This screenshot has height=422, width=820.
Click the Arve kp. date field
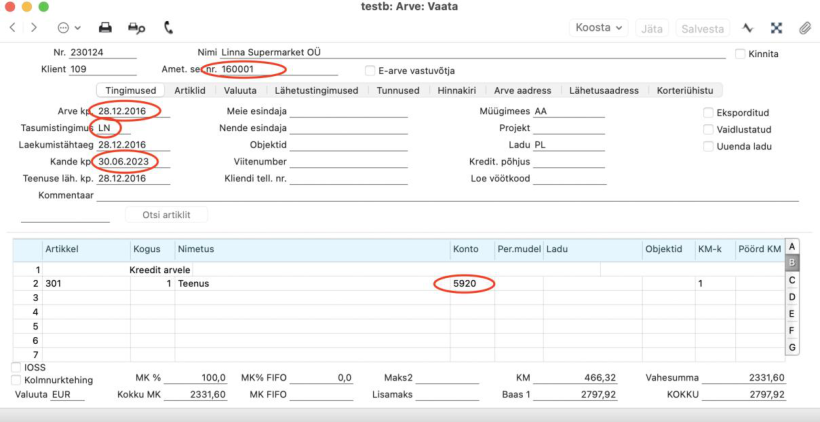133,112
